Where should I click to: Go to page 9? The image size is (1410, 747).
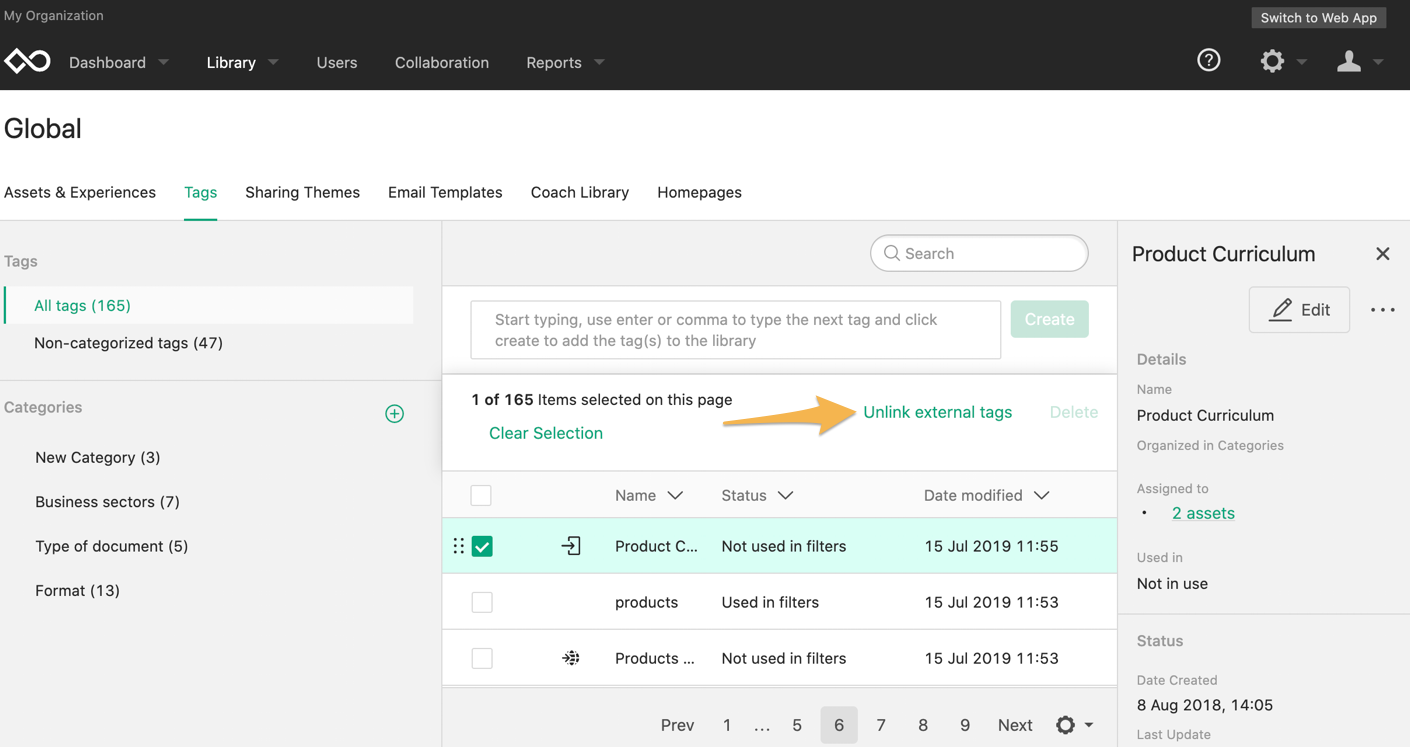[x=965, y=725]
